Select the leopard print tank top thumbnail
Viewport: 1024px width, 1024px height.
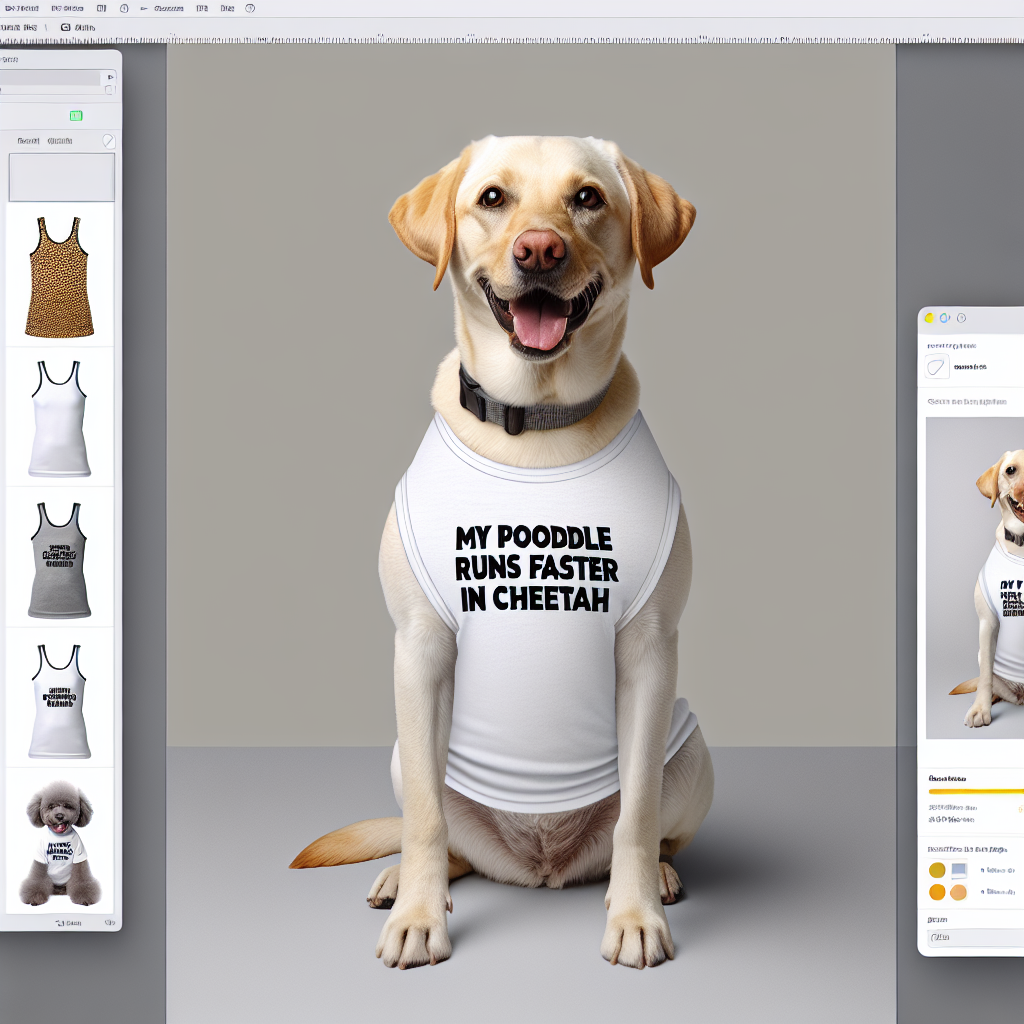(59, 277)
